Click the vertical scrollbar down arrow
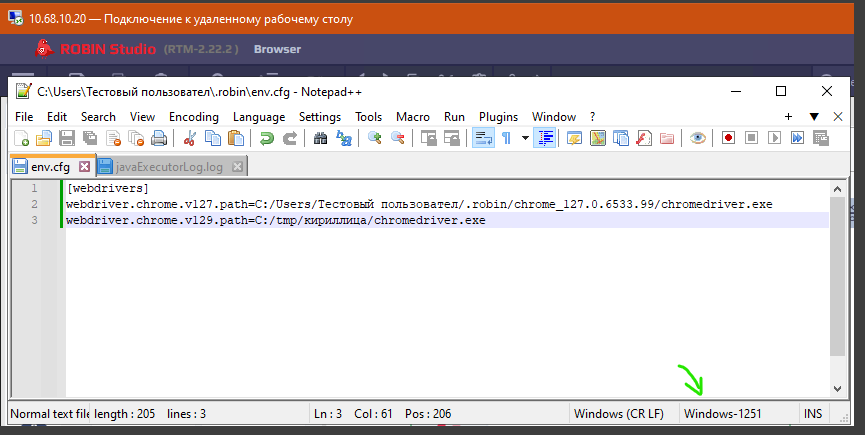This screenshot has width=865, height=435. coord(838,388)
